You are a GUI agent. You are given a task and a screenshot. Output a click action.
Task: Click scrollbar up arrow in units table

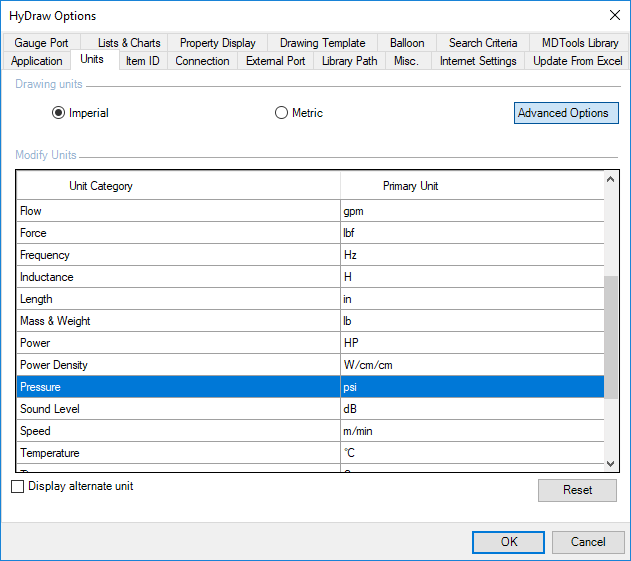610,179
